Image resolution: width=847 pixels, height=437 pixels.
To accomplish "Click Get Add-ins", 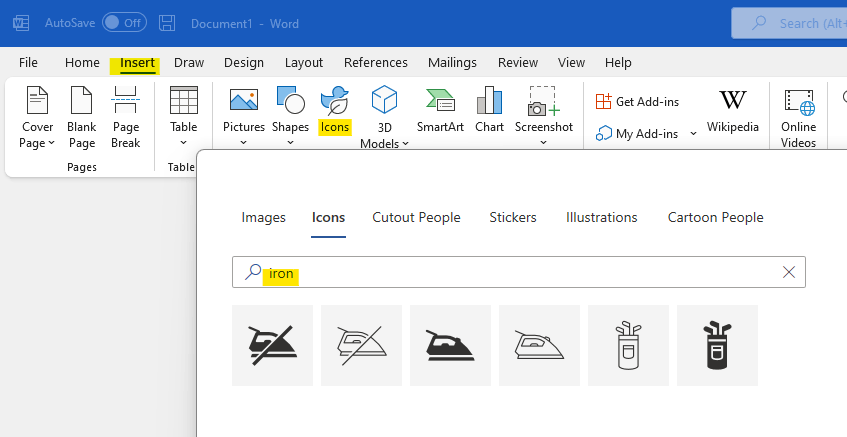I will (637, 102).
